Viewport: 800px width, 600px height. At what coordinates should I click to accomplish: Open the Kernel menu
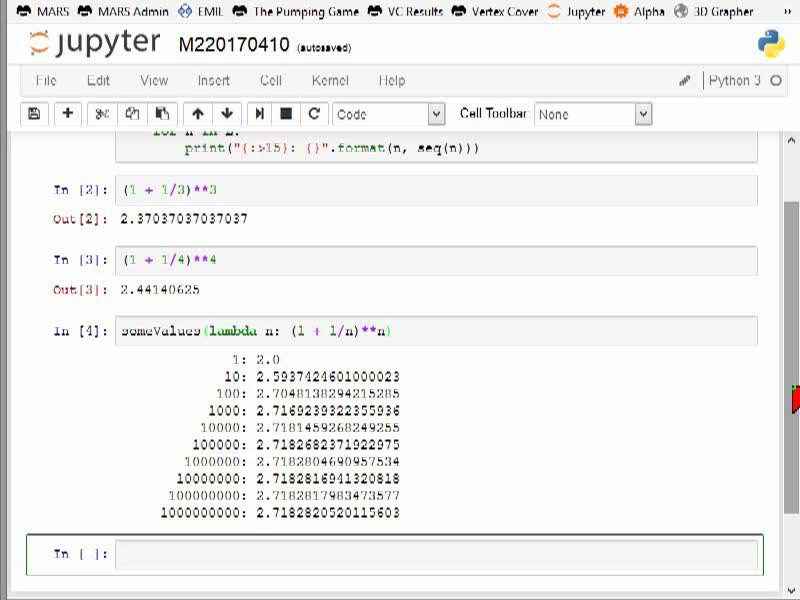point(330,81)
